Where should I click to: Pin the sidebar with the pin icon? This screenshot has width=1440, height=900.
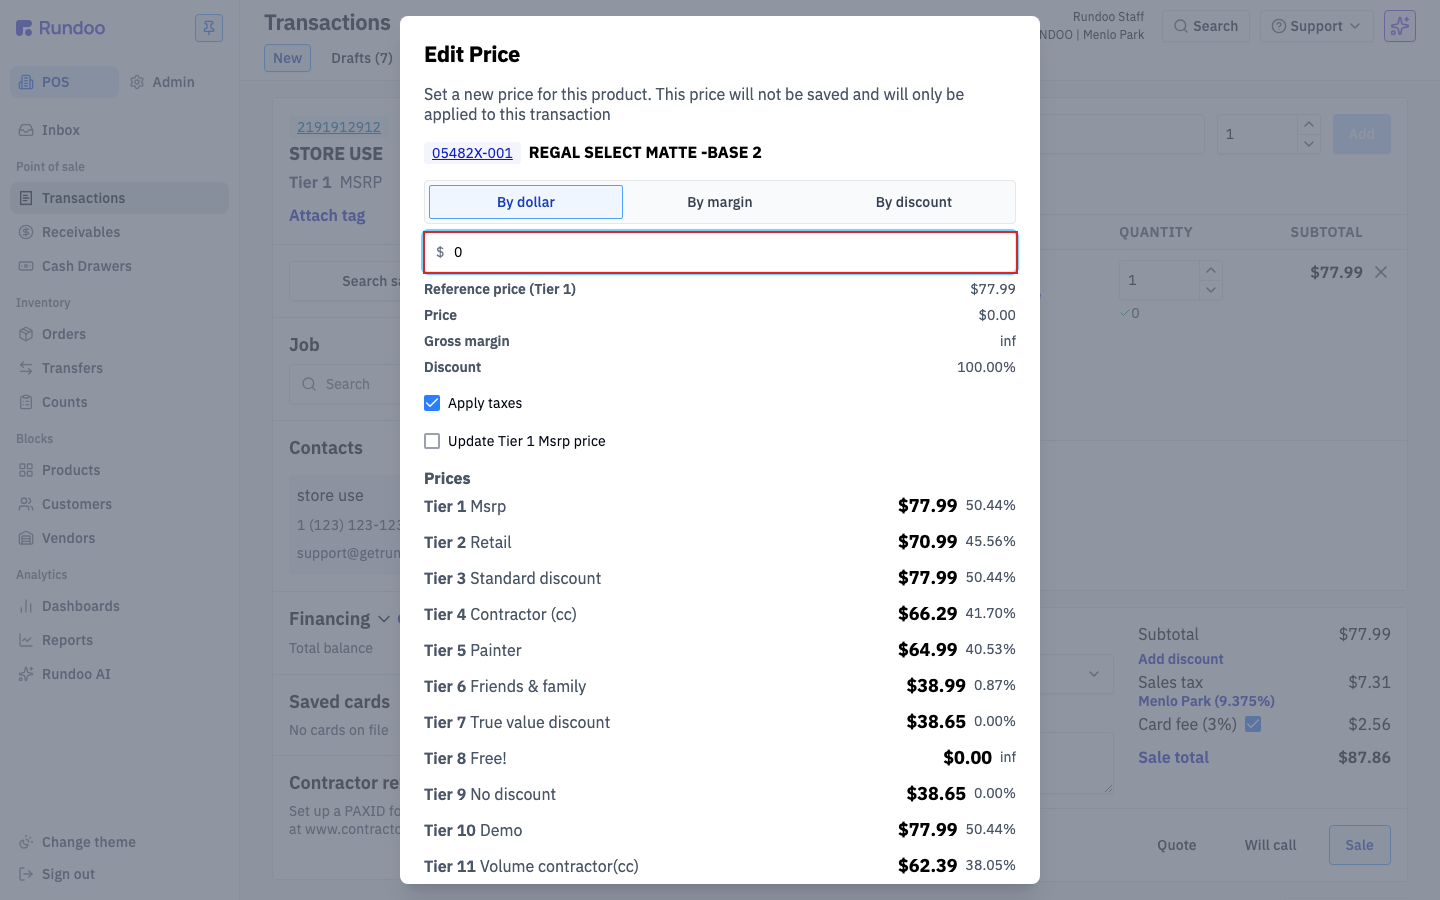209,28
